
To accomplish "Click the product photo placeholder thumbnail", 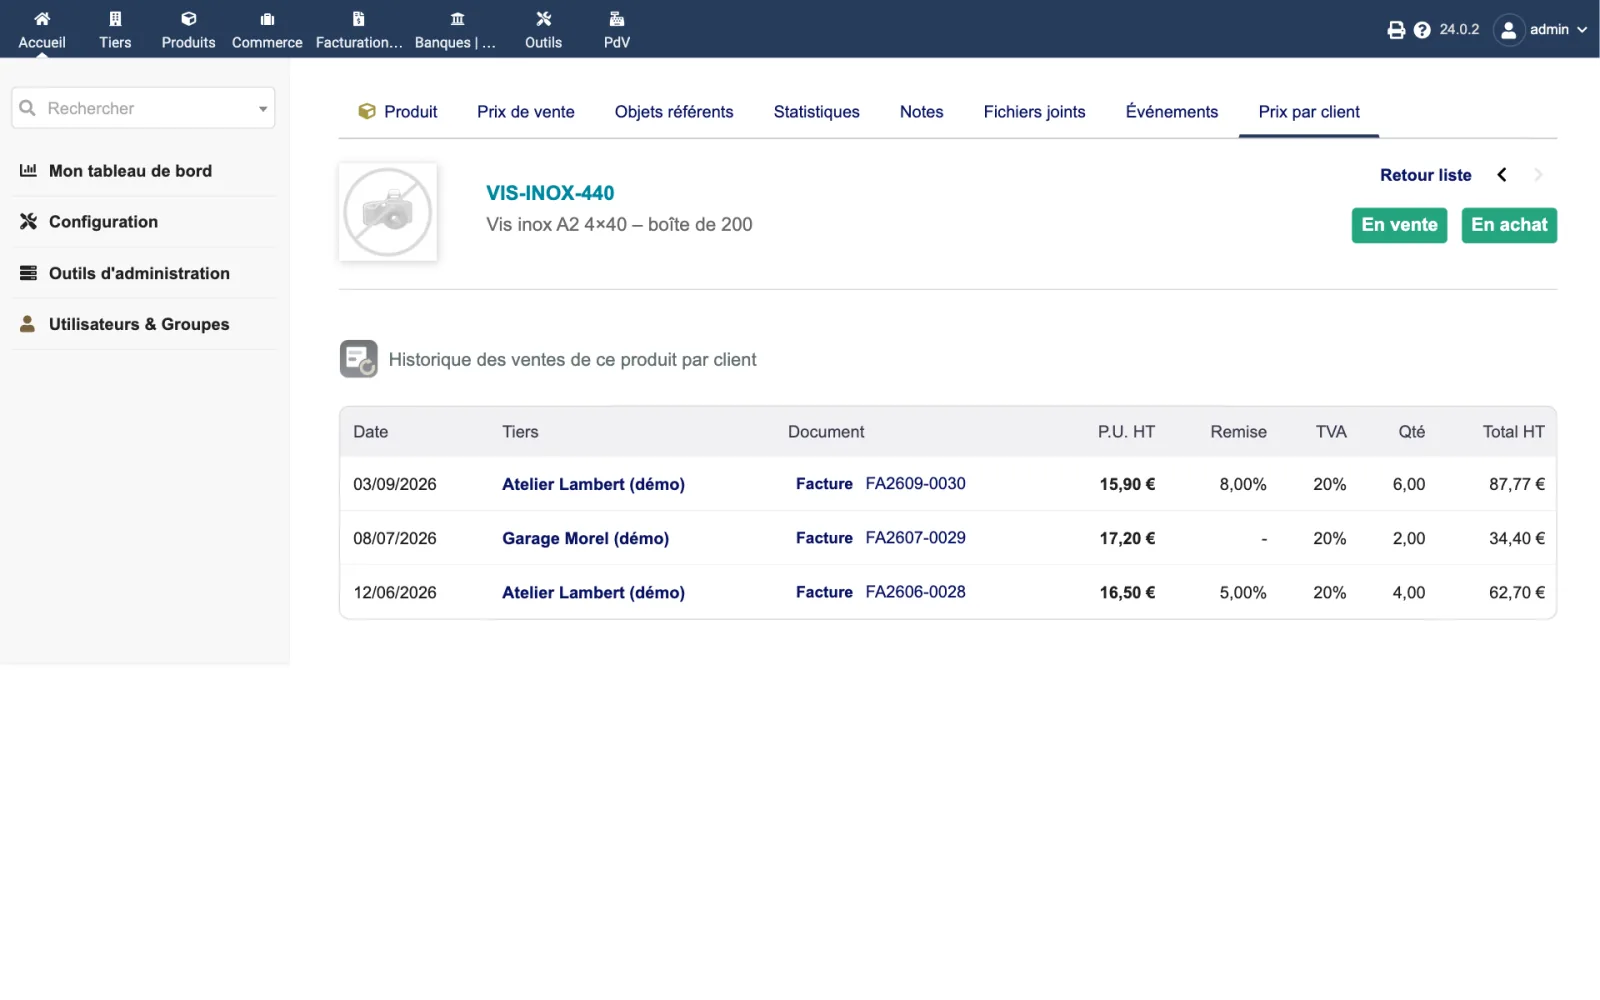I will coord(388,212).
